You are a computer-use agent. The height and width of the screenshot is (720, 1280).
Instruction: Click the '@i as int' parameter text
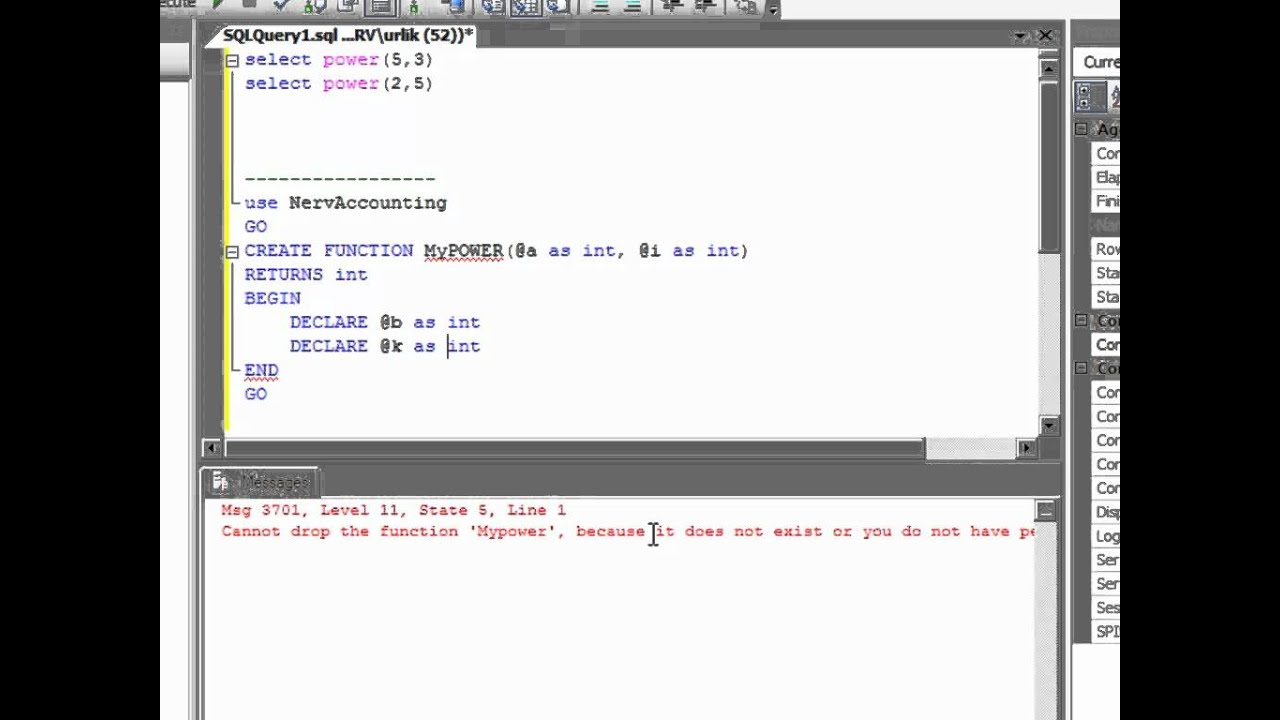point(690,251)
